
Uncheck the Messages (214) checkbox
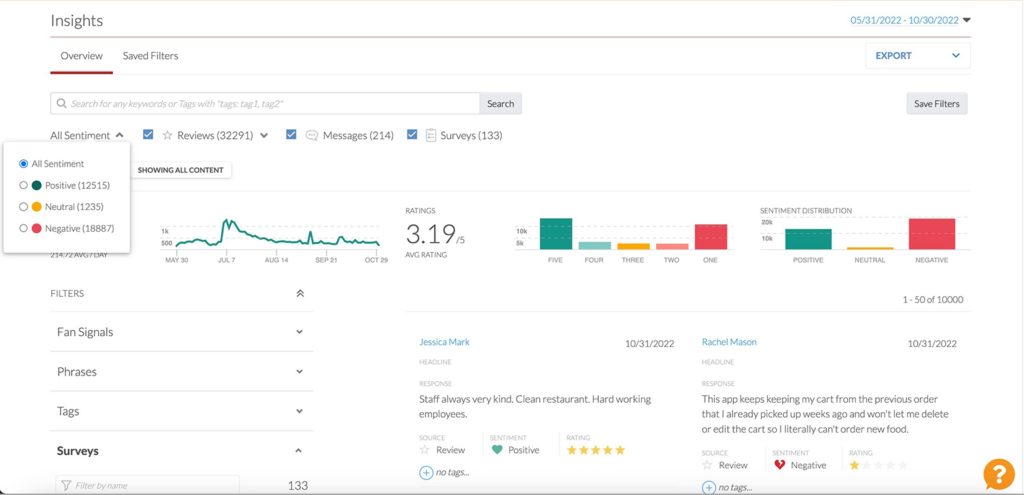(291, 135)
